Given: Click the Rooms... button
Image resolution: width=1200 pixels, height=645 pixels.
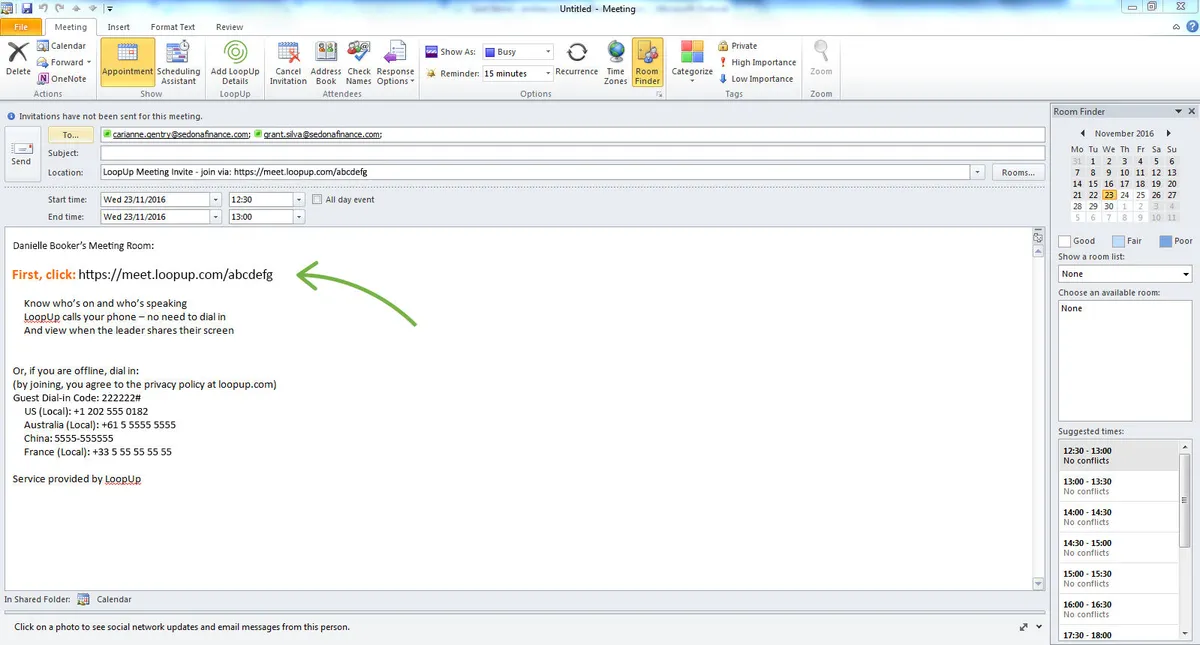Looking at the screenshot, I should tap(1018, 172).
